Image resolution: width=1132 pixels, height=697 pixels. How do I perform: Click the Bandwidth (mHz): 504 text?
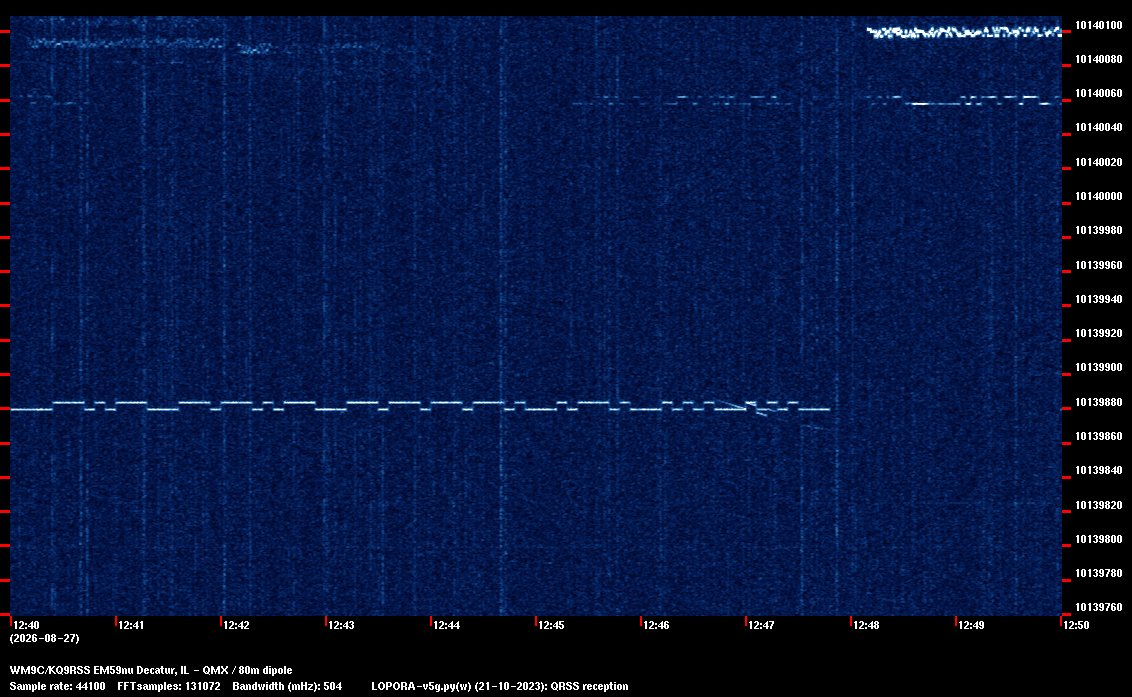pyautogui.click(x=287, y=686)
